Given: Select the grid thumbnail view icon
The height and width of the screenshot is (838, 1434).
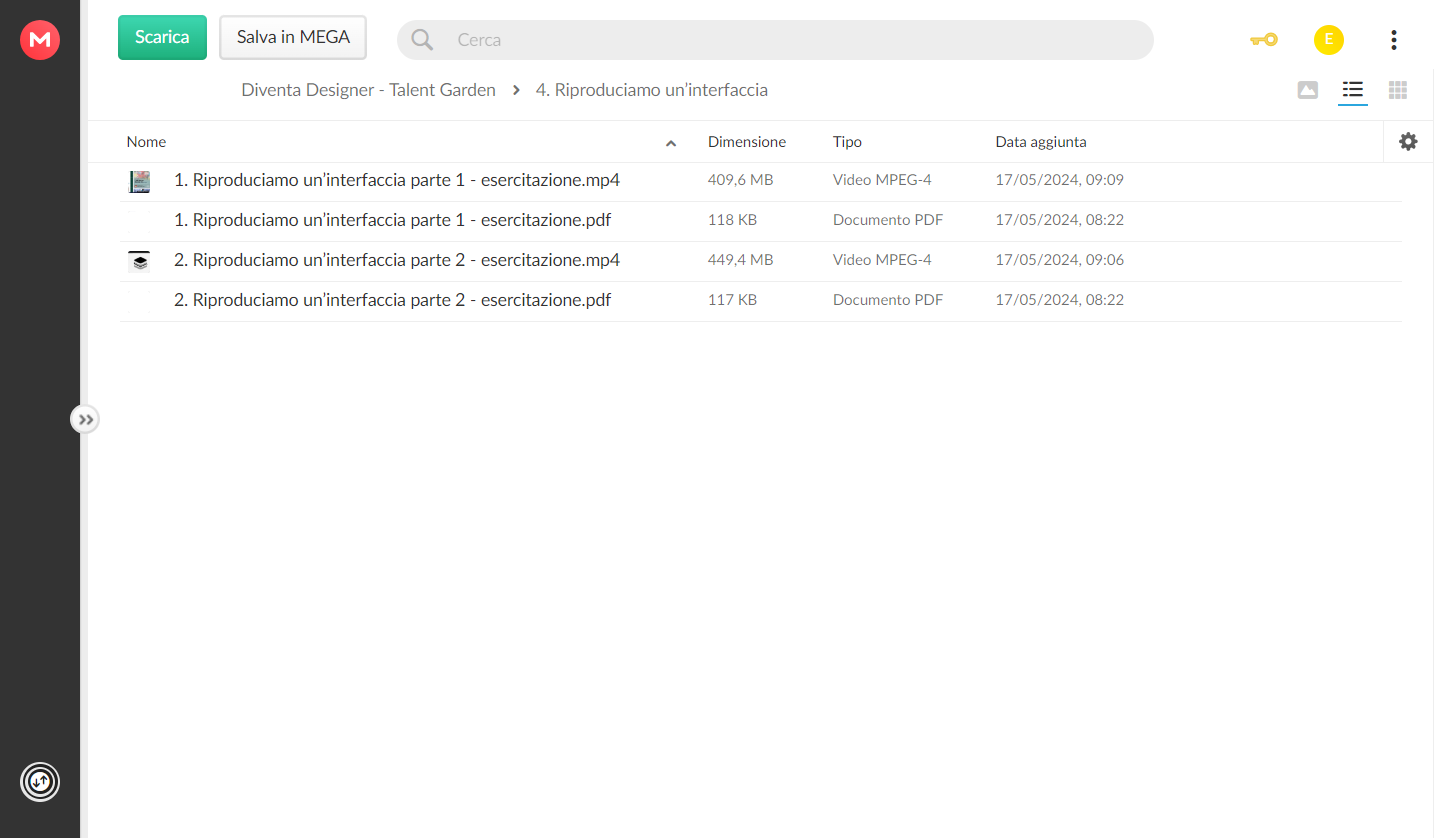Looking at the screenshot, I should [x=1398, y=90].
